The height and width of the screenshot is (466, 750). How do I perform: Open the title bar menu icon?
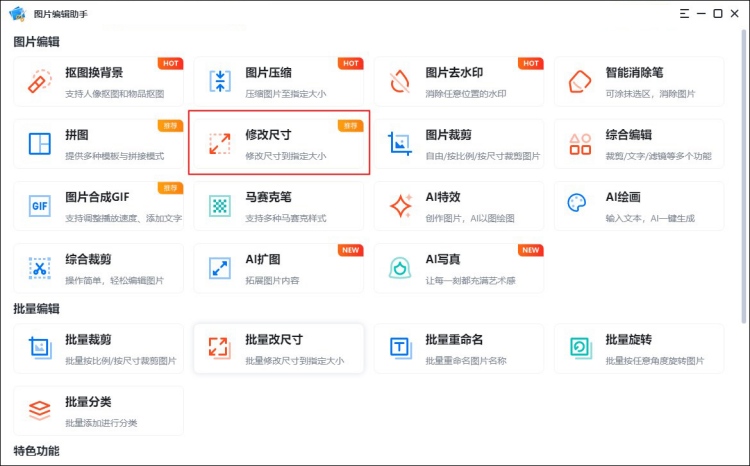[684, 13]
